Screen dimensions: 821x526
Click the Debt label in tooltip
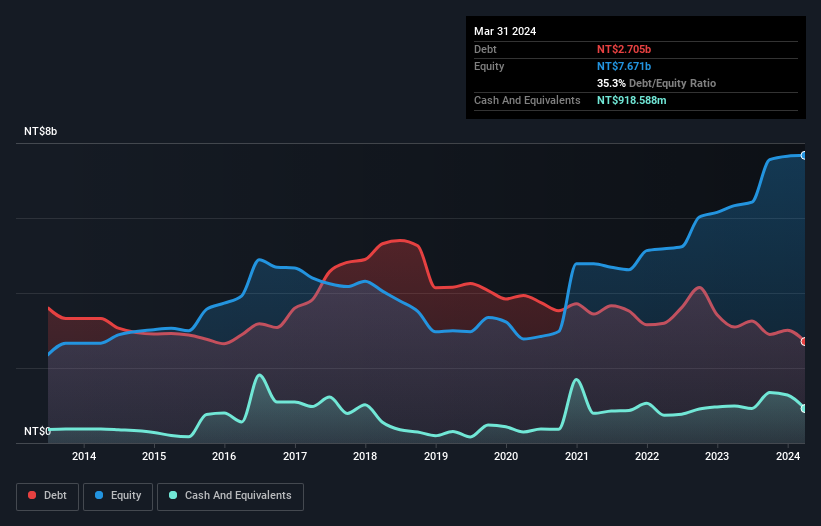click(485, 49)
